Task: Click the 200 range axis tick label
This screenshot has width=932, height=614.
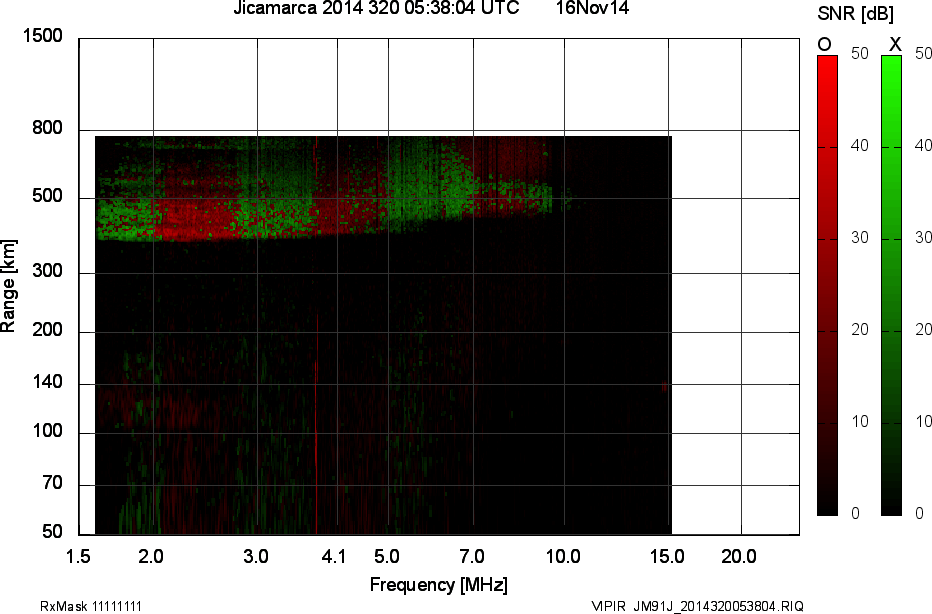Action: pos(48,330)
